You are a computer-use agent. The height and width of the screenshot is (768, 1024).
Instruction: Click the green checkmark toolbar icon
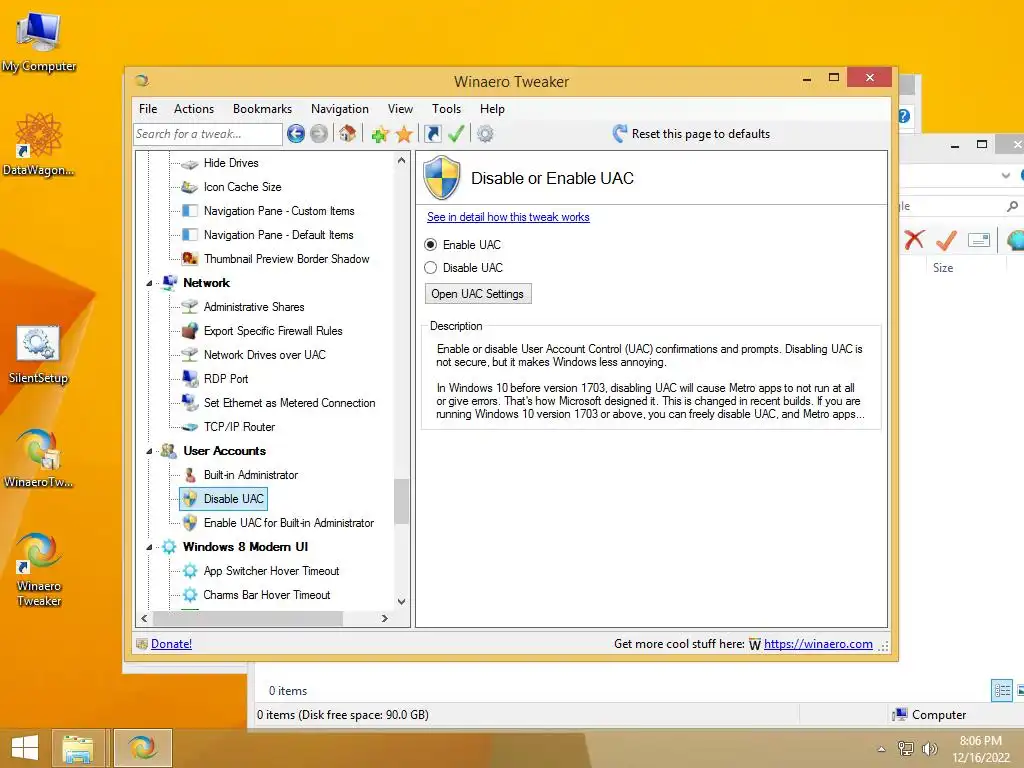click(x=456, y=134)
